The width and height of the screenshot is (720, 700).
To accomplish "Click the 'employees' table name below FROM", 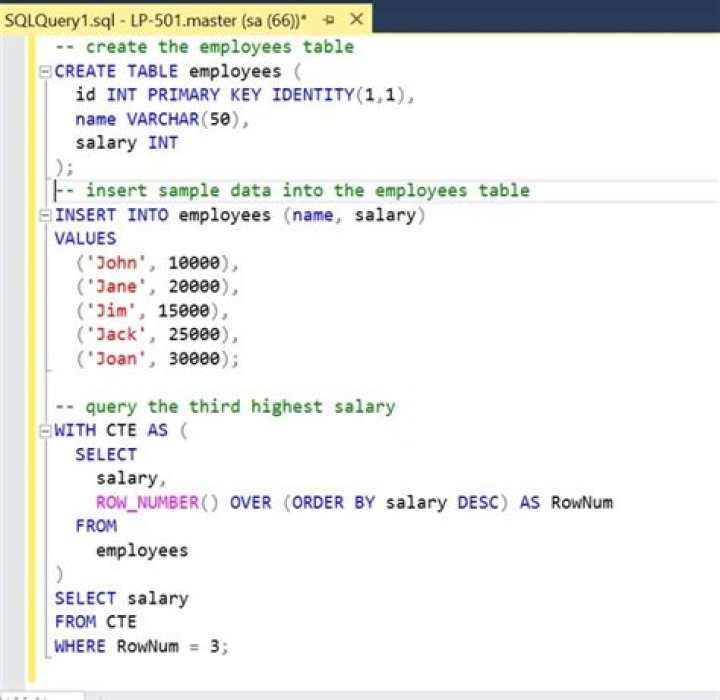I will pyautogui.click(x=142, y=550).
